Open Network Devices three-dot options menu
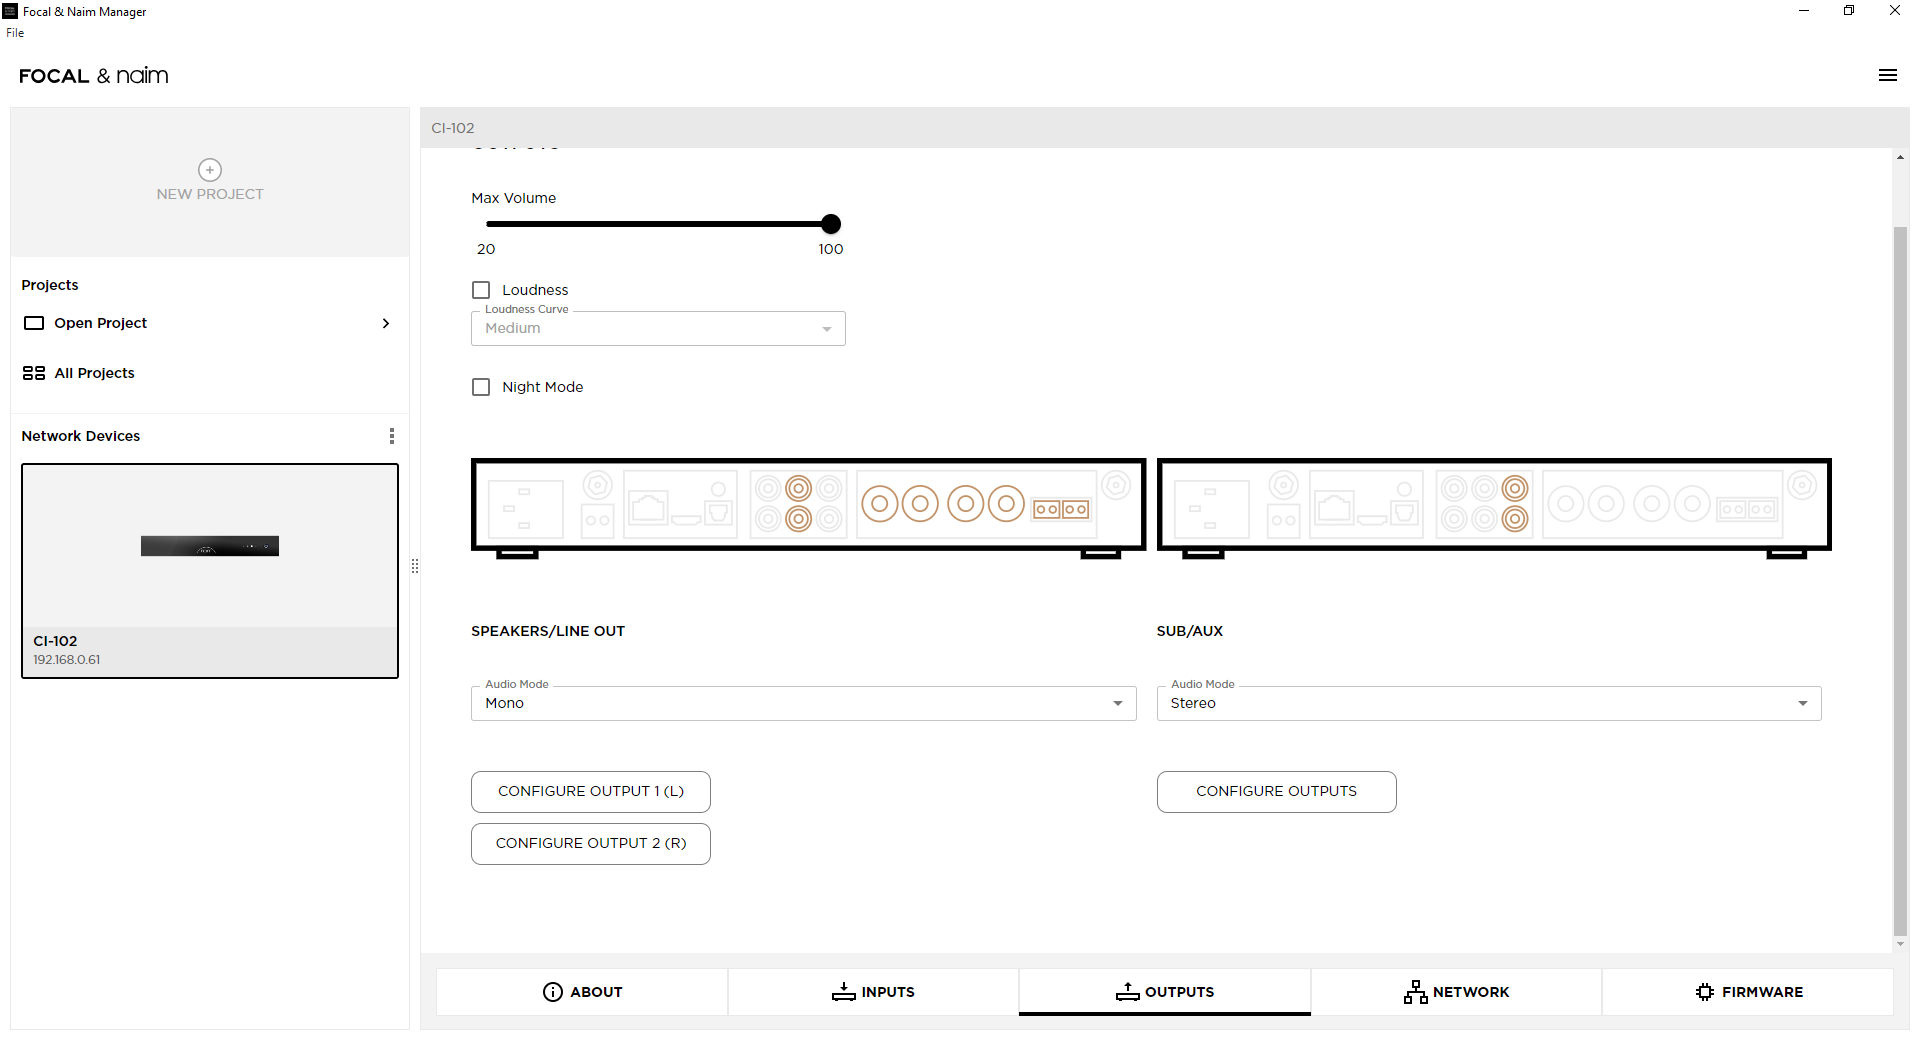 (391, 436)
